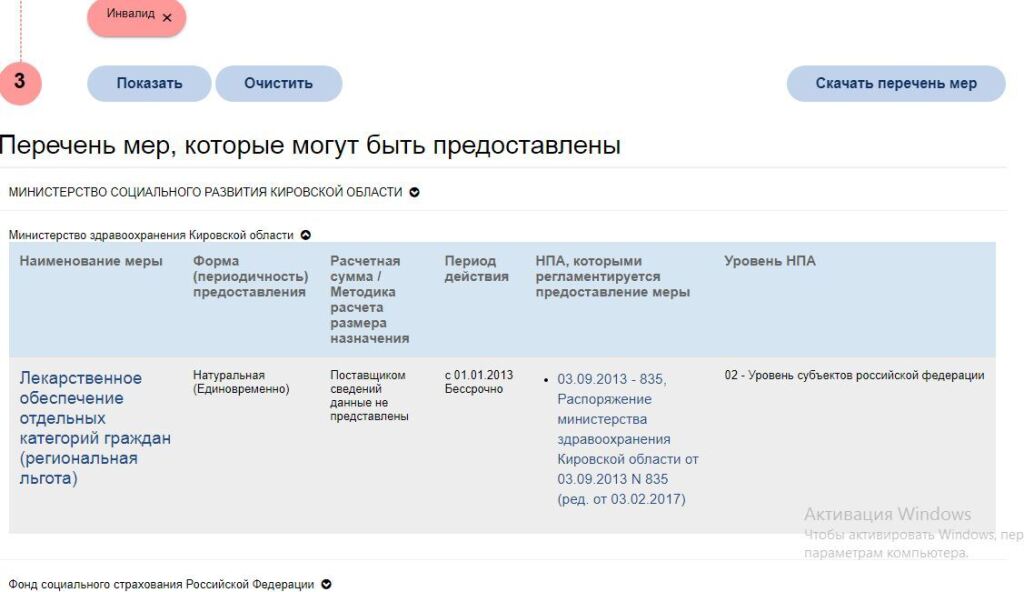
Task: Open the Фонд социального страхования Российской Федерации section title
Action: 161,584
